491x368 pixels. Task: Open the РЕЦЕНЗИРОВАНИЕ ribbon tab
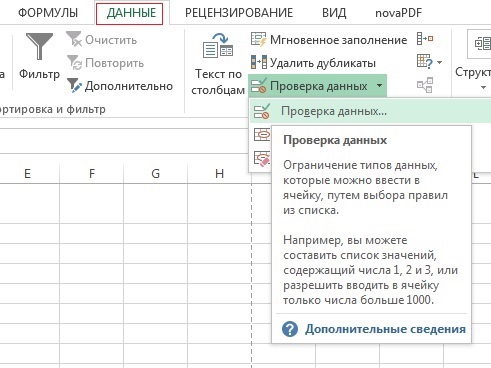[x=239, y=13]
